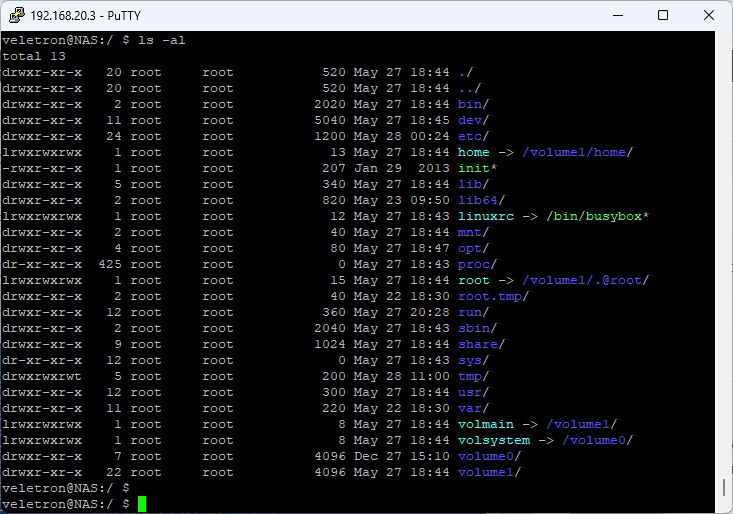Click the '-rwxr-xr-x' permissions of init
The image size is (733, 514).
click(x=42, y=168)
